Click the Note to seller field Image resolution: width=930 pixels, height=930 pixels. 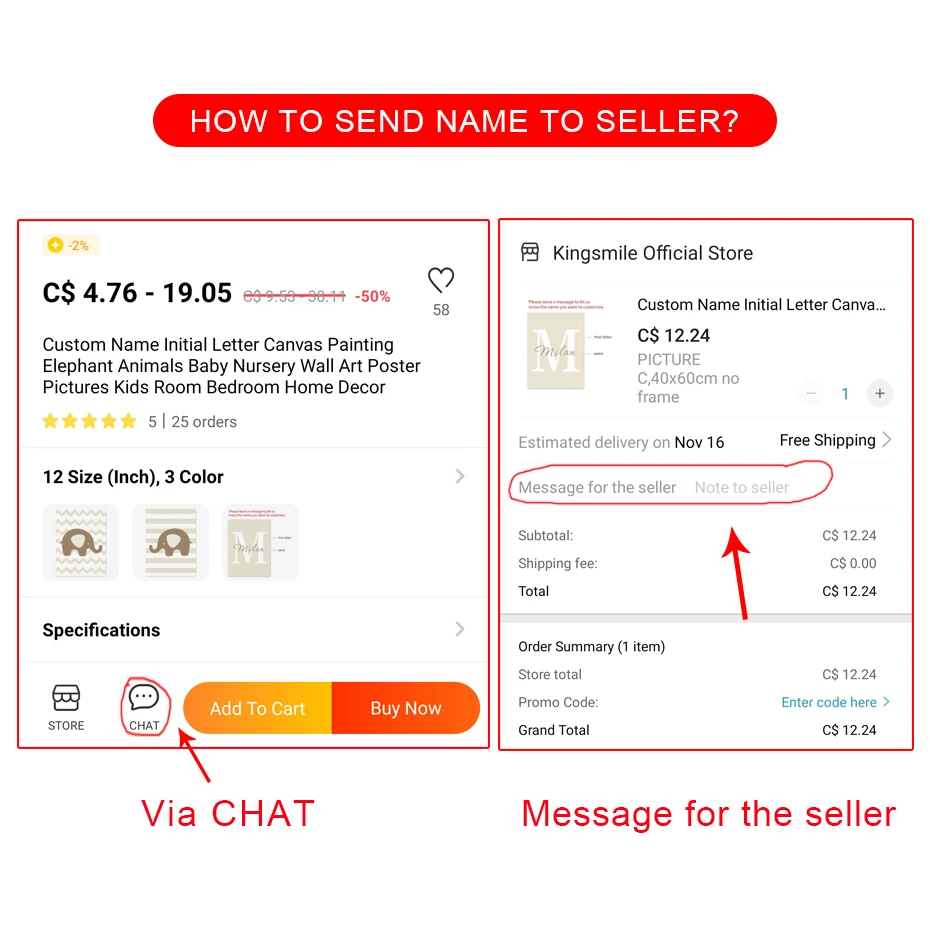point(741,488)
